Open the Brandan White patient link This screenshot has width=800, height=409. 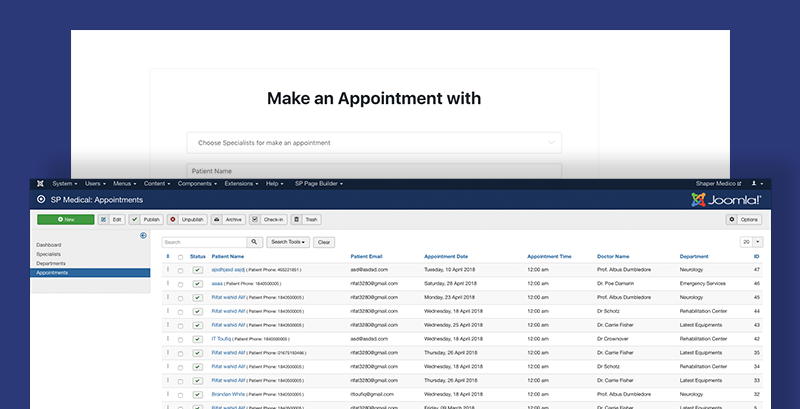click(231, 394)
